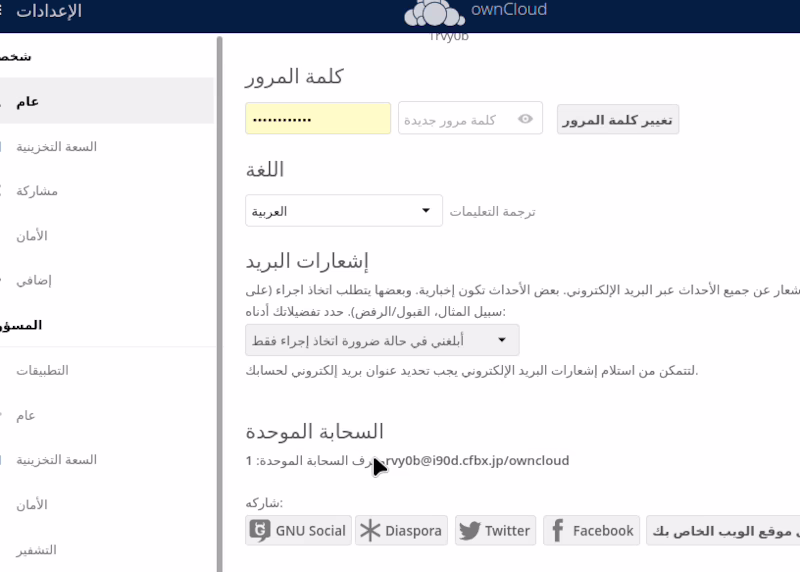Open التشفير encryption admin settings
Image resolution: width=800 pixels, height=572 pixels.
point(36,550)
